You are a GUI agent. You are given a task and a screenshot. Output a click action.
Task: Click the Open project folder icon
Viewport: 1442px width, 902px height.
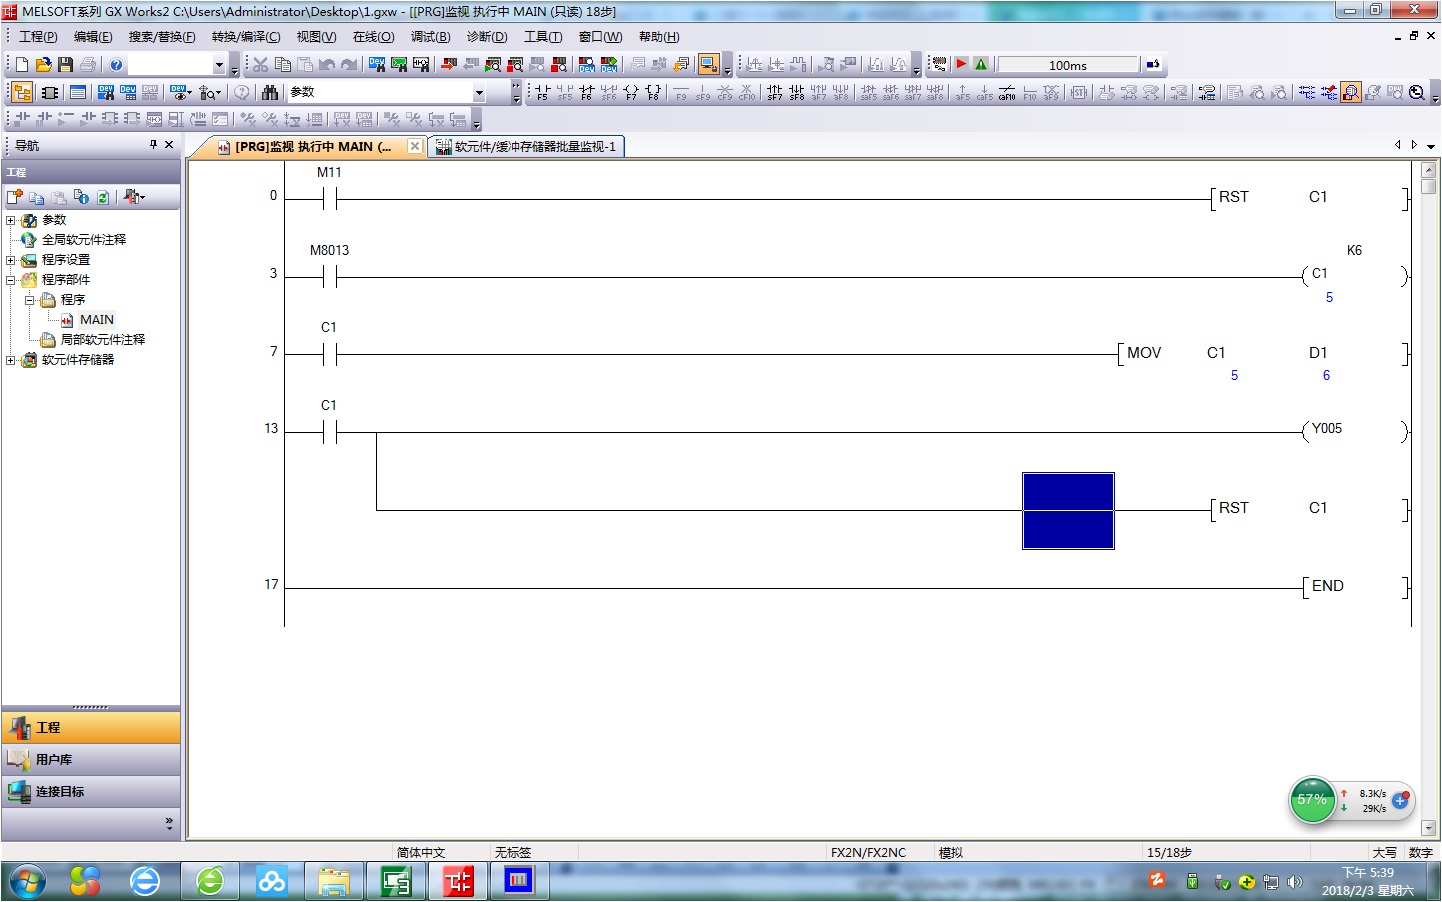click(43, 65)
